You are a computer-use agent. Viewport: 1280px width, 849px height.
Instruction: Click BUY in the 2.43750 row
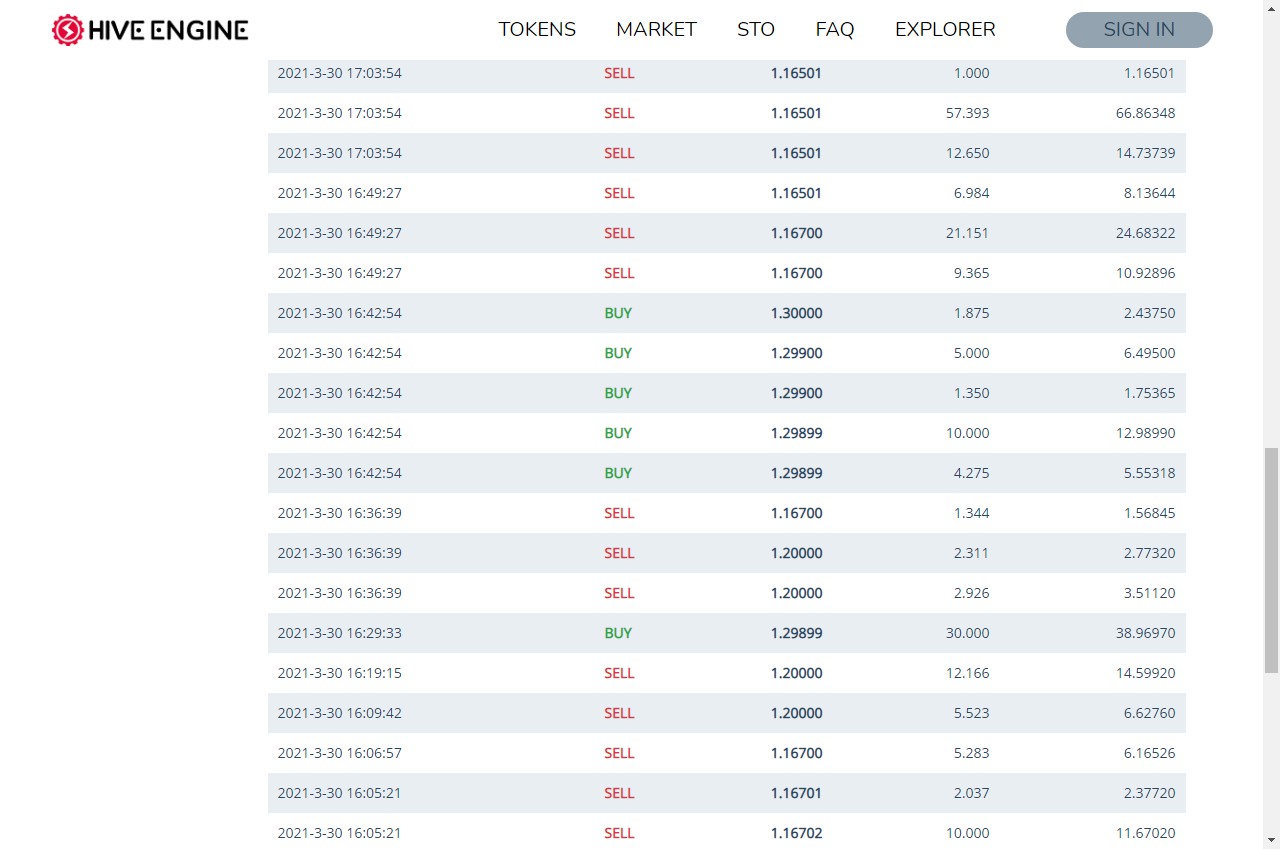tap(618, 313)
